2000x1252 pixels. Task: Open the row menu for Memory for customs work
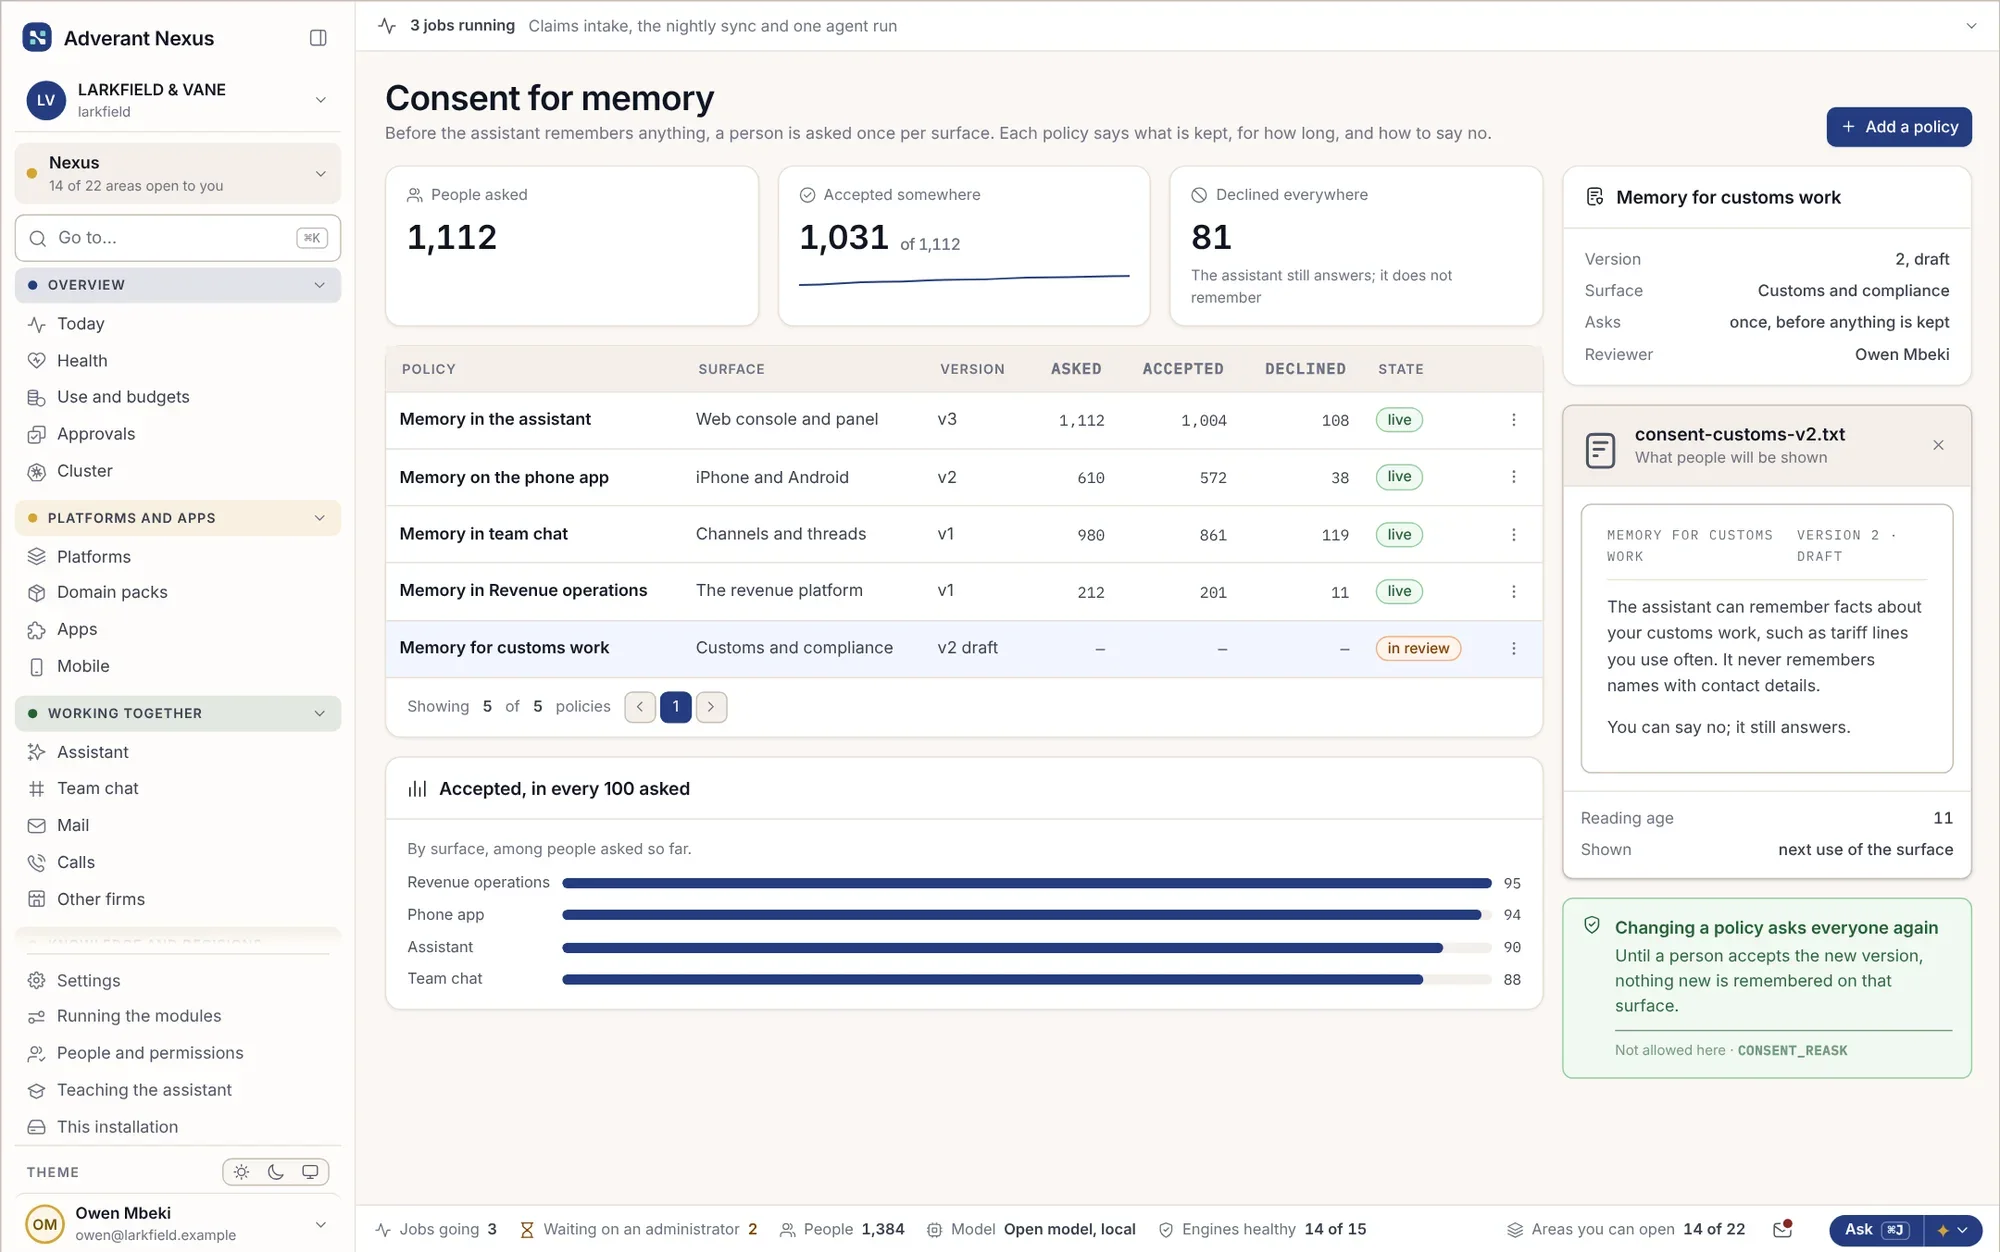click(1513, 649)
